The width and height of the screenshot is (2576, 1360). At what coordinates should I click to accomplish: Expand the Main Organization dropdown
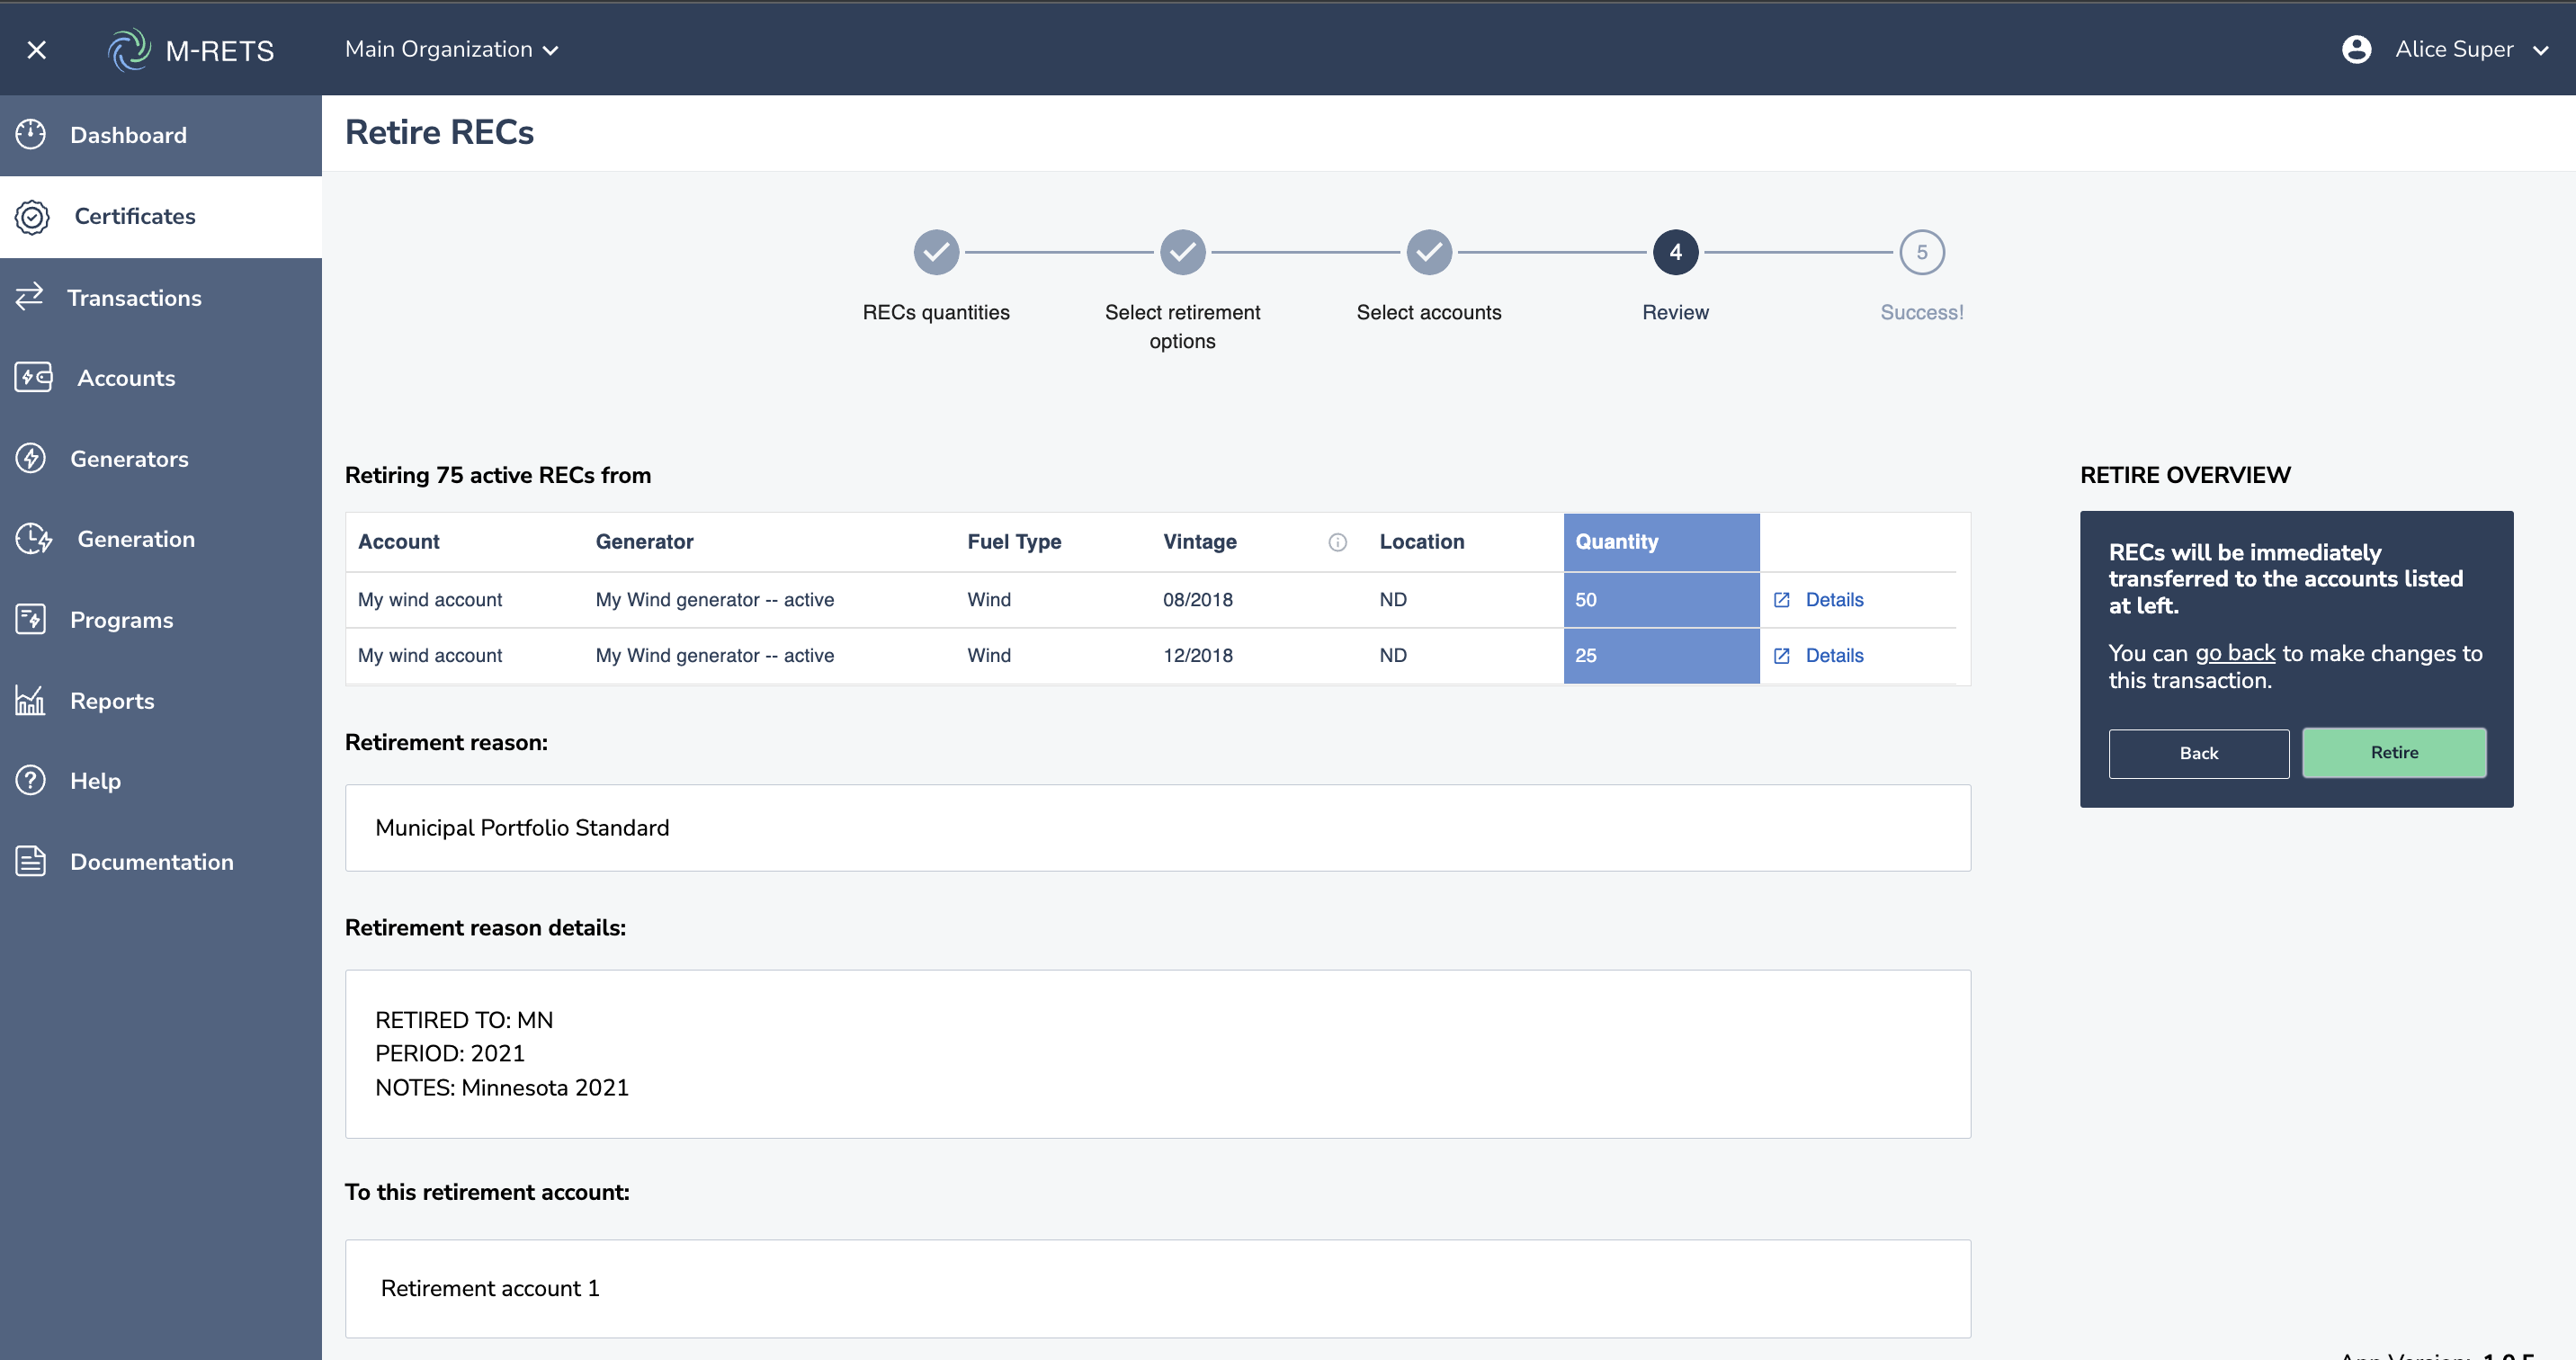pyautogui.click(x=451, y=49)
